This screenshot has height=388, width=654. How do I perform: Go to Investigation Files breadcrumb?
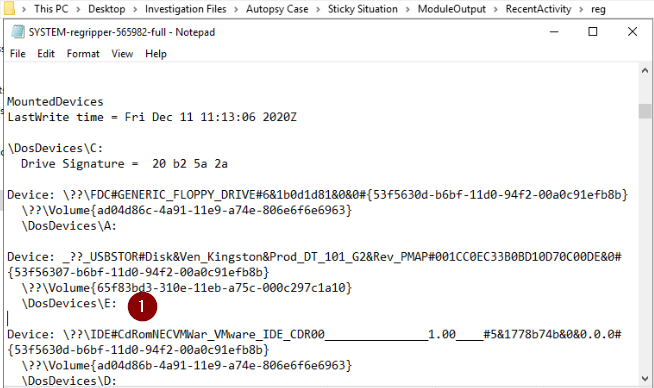coord(186,9)
